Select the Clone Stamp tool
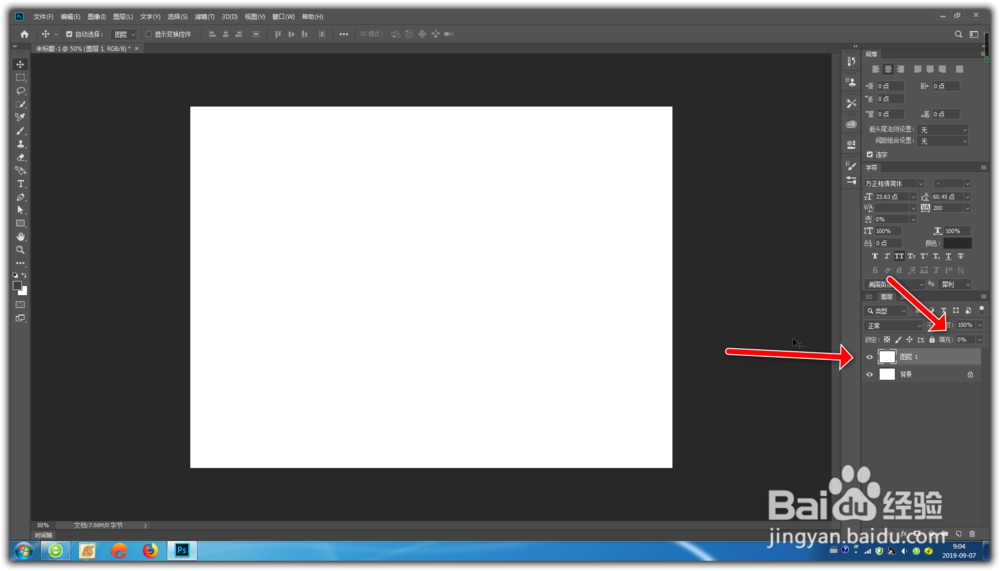The image size is (1000, 571). click(x=20, y=144)
